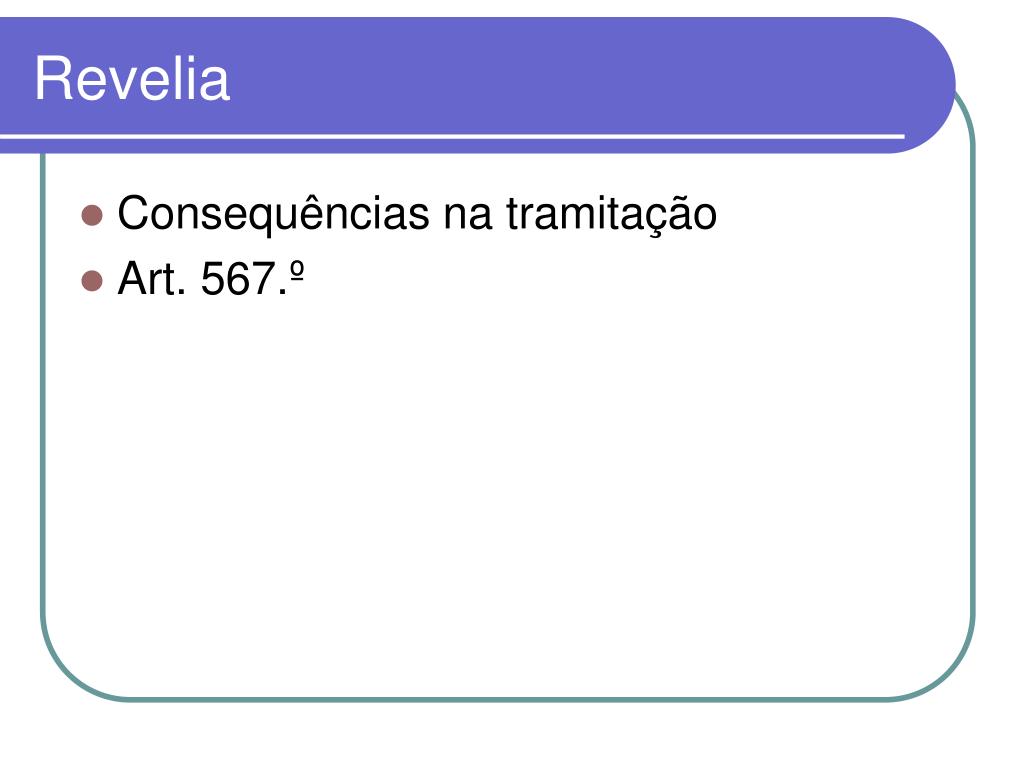This screenshot has width=1024, height=768.
Task: Click the word "na" in the first bullet
Action: tap(468, 219)
